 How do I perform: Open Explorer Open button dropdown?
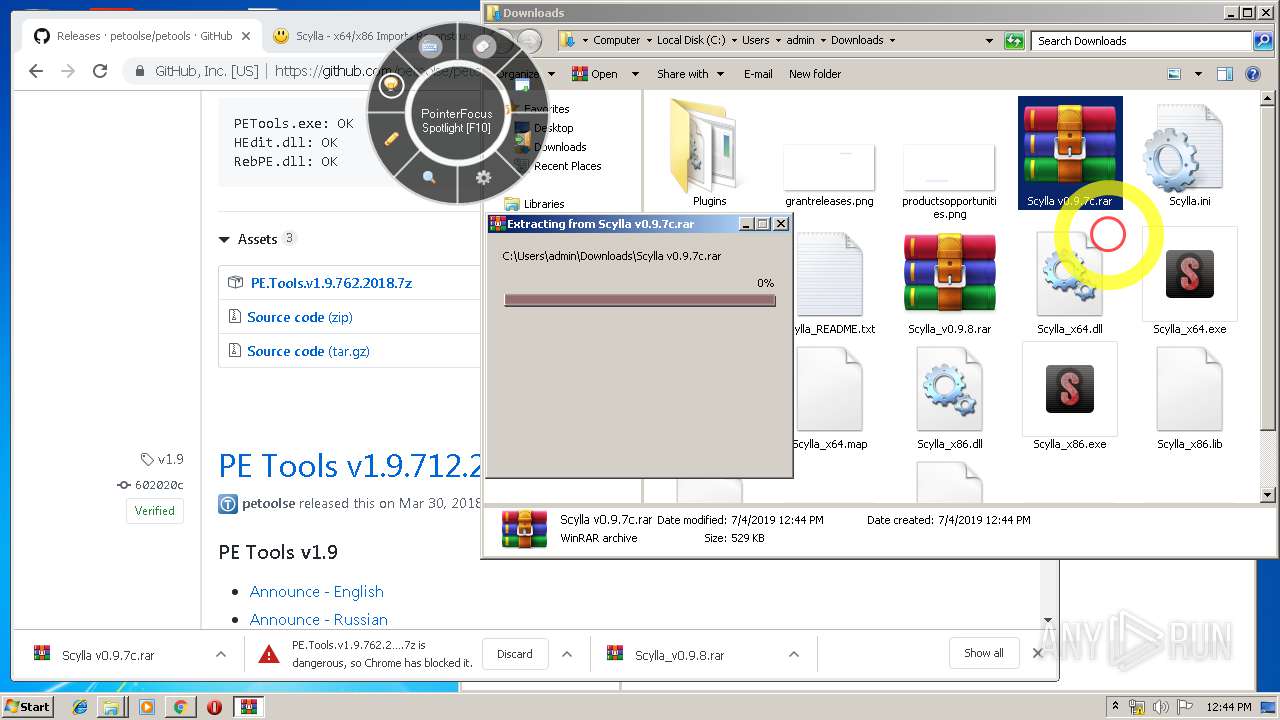coord(634,74)
